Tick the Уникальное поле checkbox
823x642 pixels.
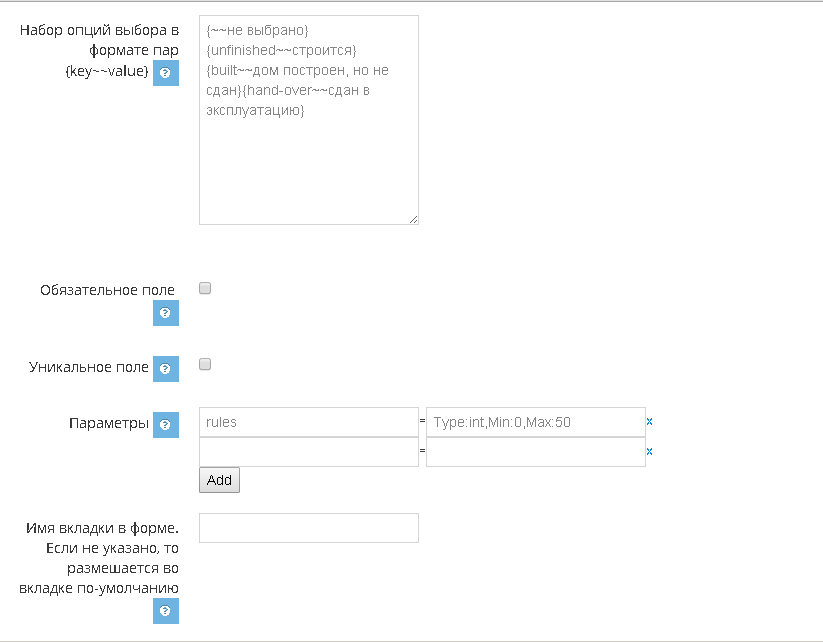point(205,364)
